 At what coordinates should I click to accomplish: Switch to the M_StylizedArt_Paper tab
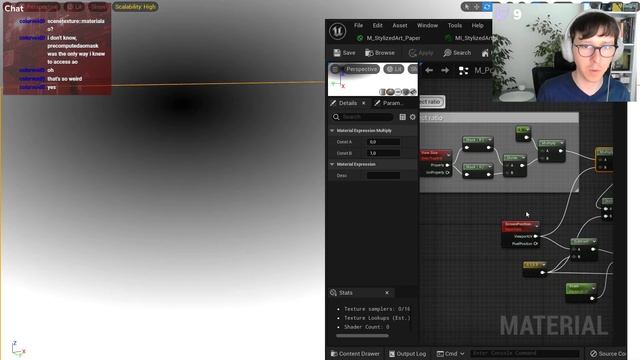(x=389, y=38)
